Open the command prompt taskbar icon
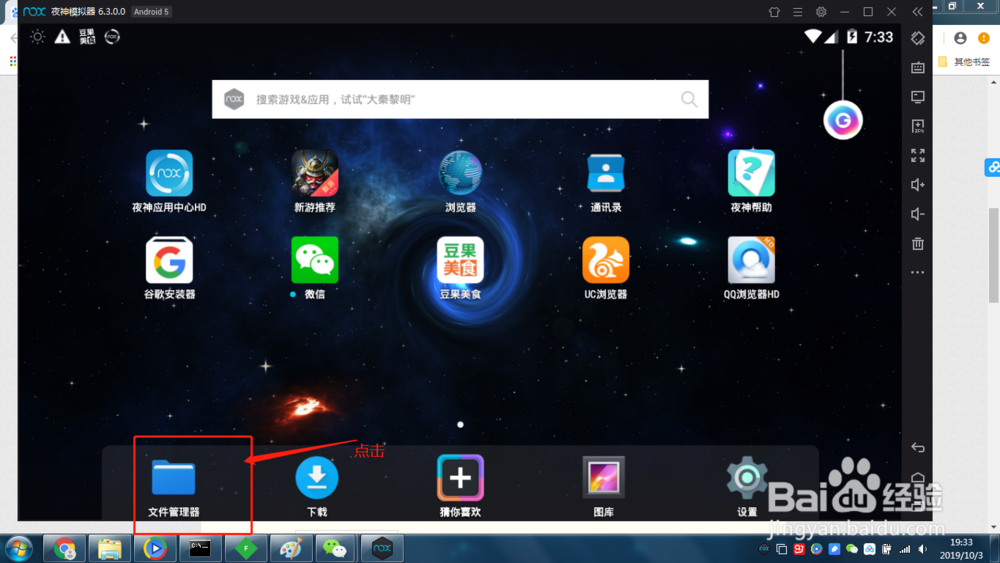 [x=200, y=549]
